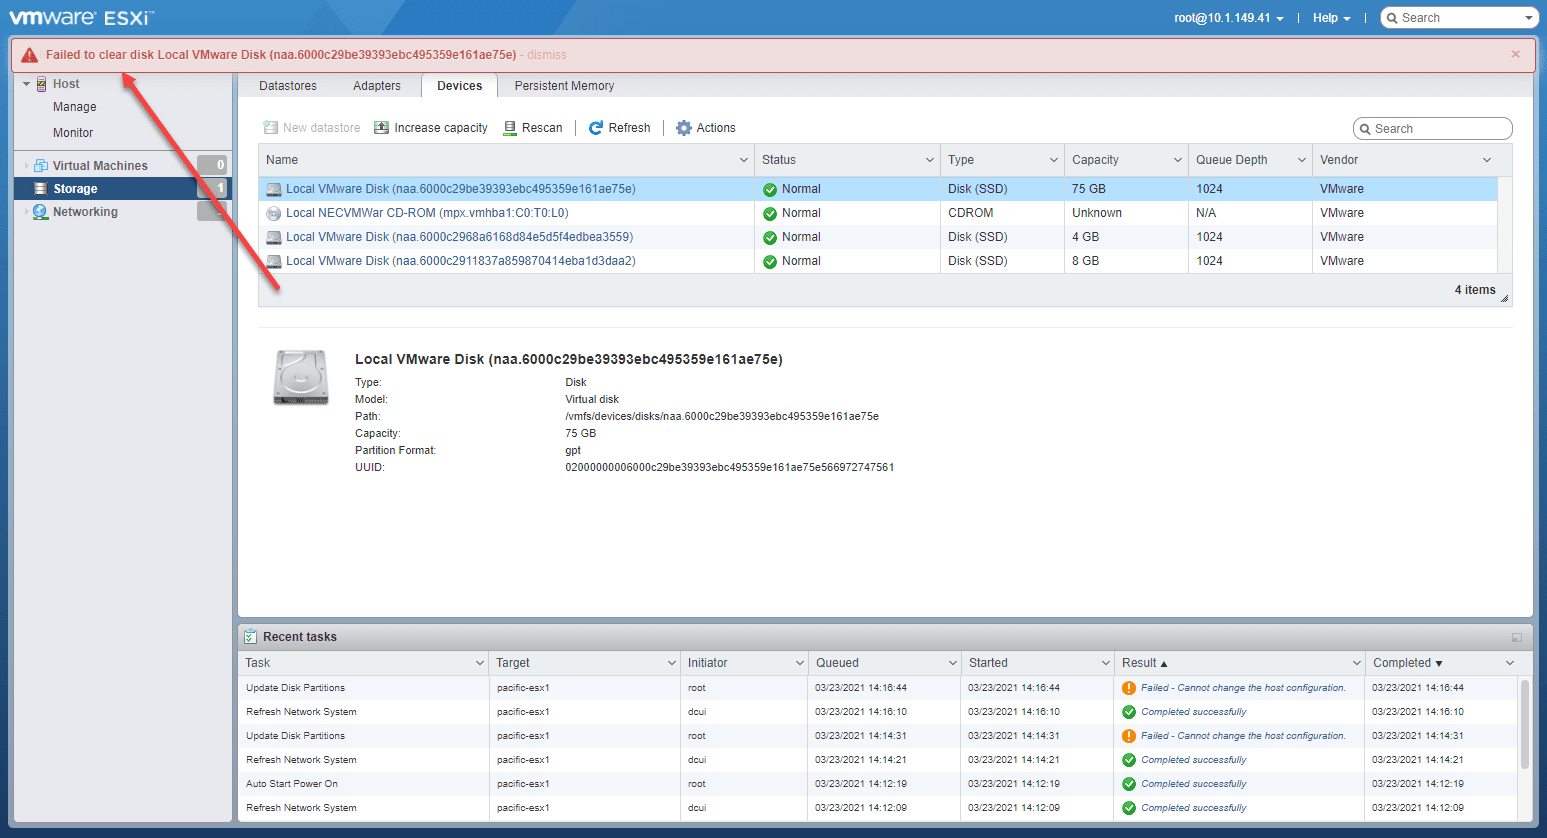Click the Virtual Machines icon in navigator
Screen dimensions: 1547x838
click(40, 166)
